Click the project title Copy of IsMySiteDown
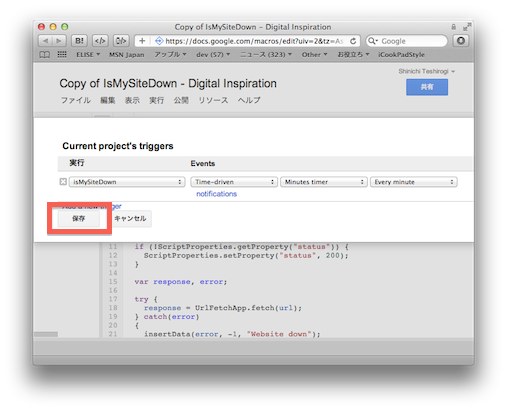This screenshot has width=507, height=411. click(168, 83)
